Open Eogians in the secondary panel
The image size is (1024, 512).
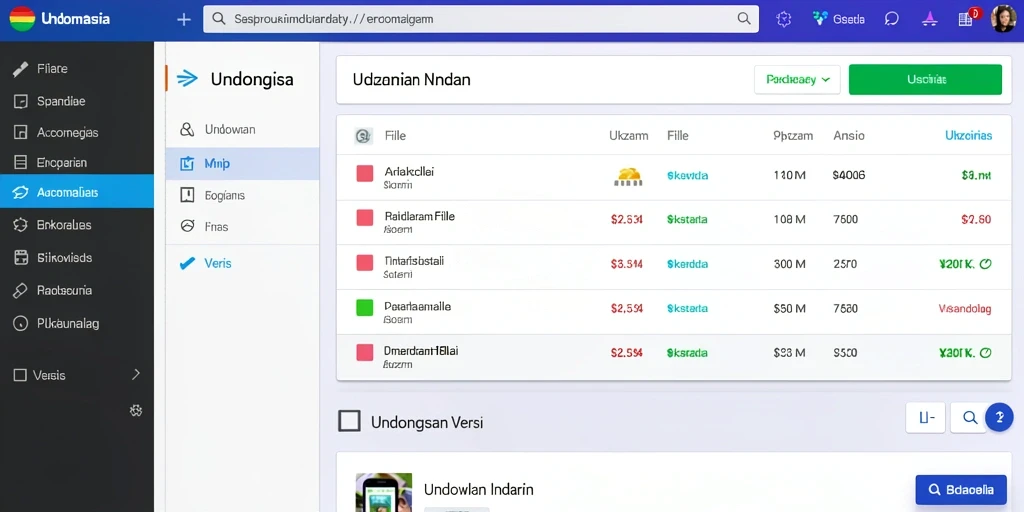[x=242, y=195]
